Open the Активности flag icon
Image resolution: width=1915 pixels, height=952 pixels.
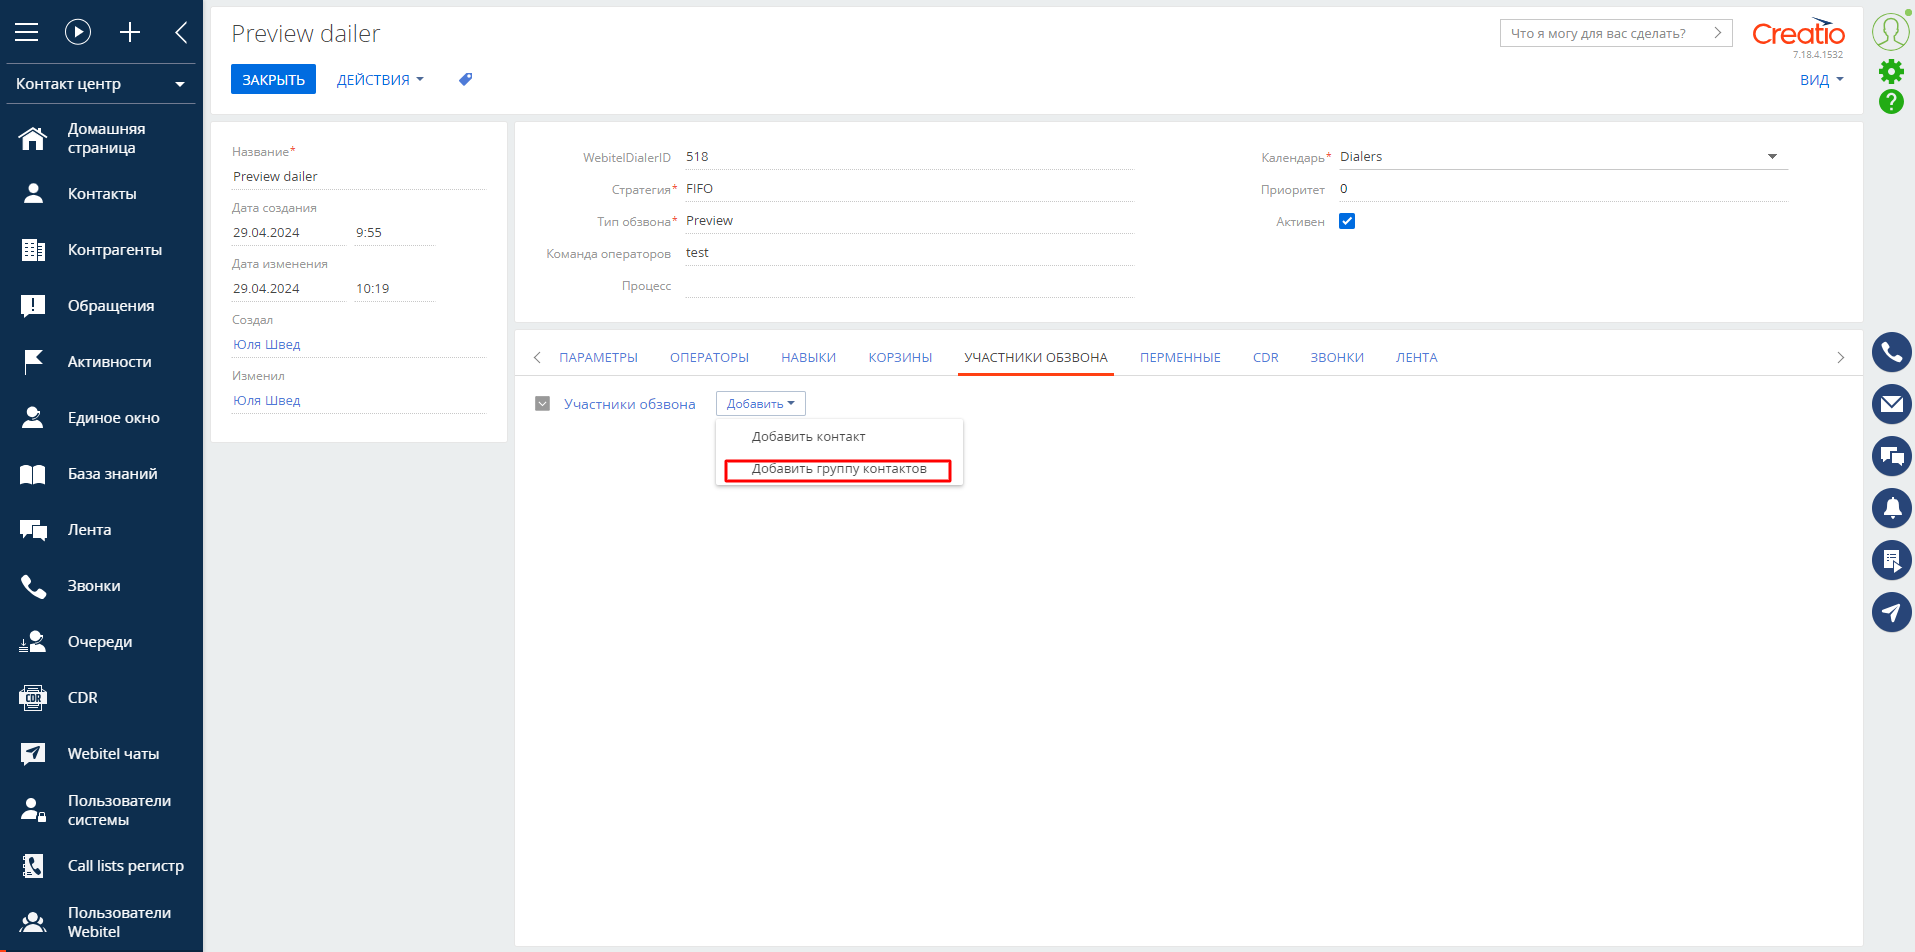tap(33, 362)
